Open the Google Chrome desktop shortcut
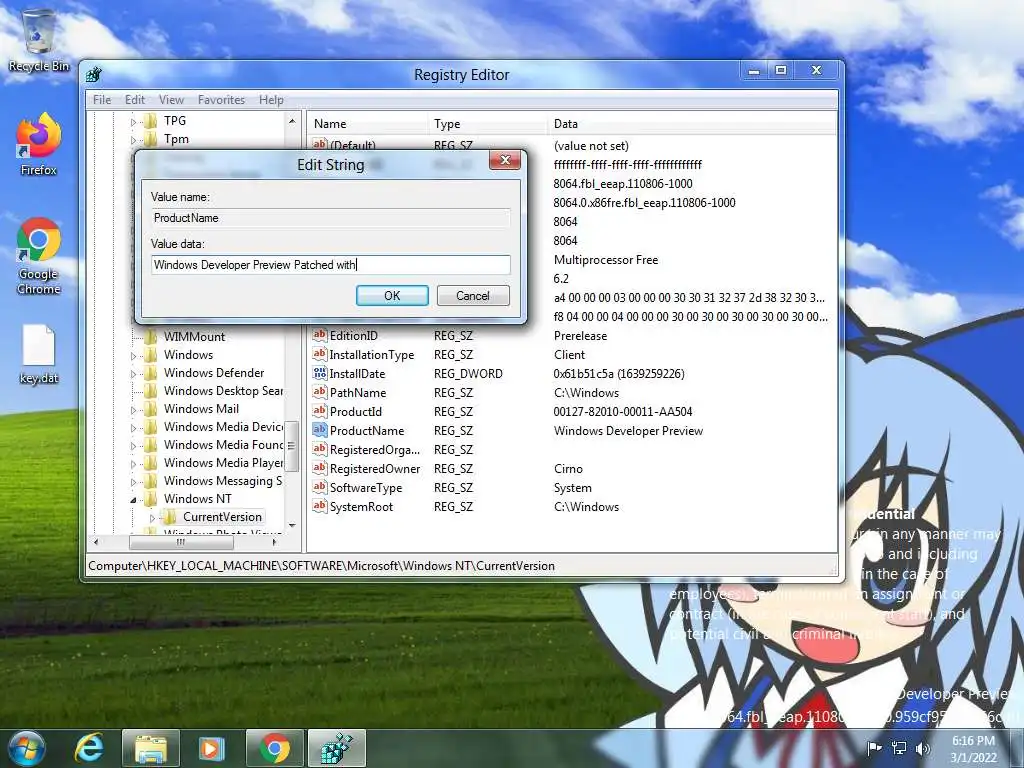 pyautogui.click(x=39, y=256)
